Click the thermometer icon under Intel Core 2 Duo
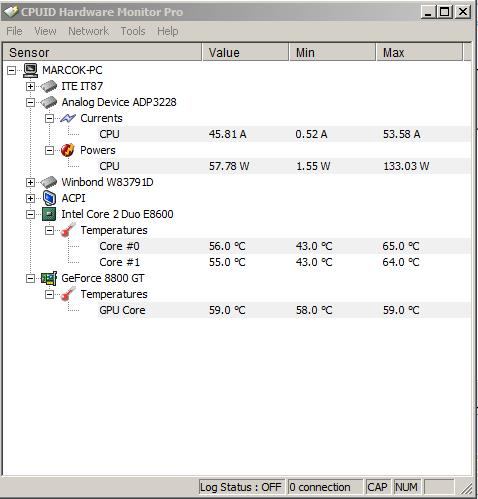 pyautogui.click(x=68, y=230)
